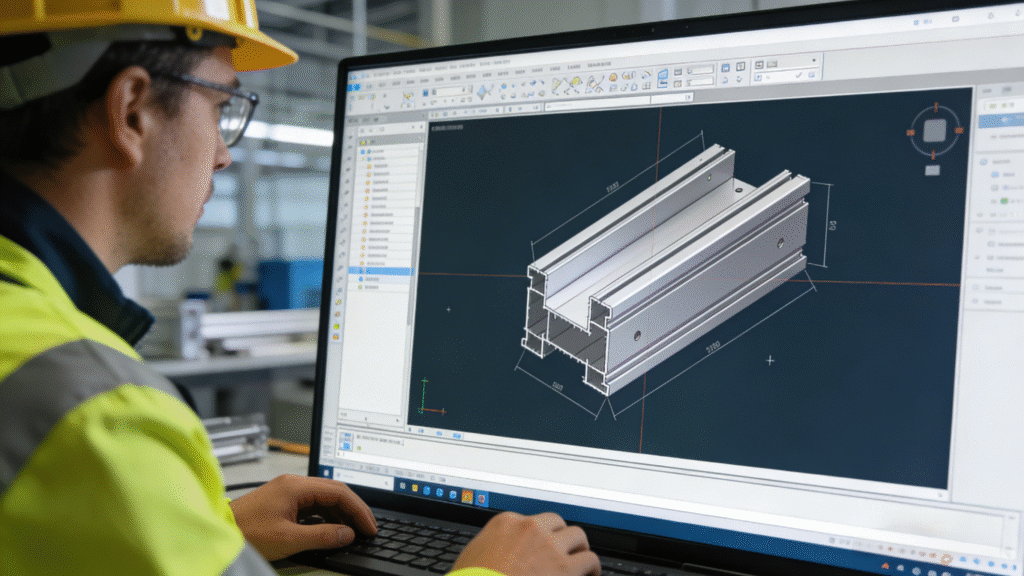Select the tab at the viewport's bottom-left corner
1024x576 pixels.
tap(347, 436)
